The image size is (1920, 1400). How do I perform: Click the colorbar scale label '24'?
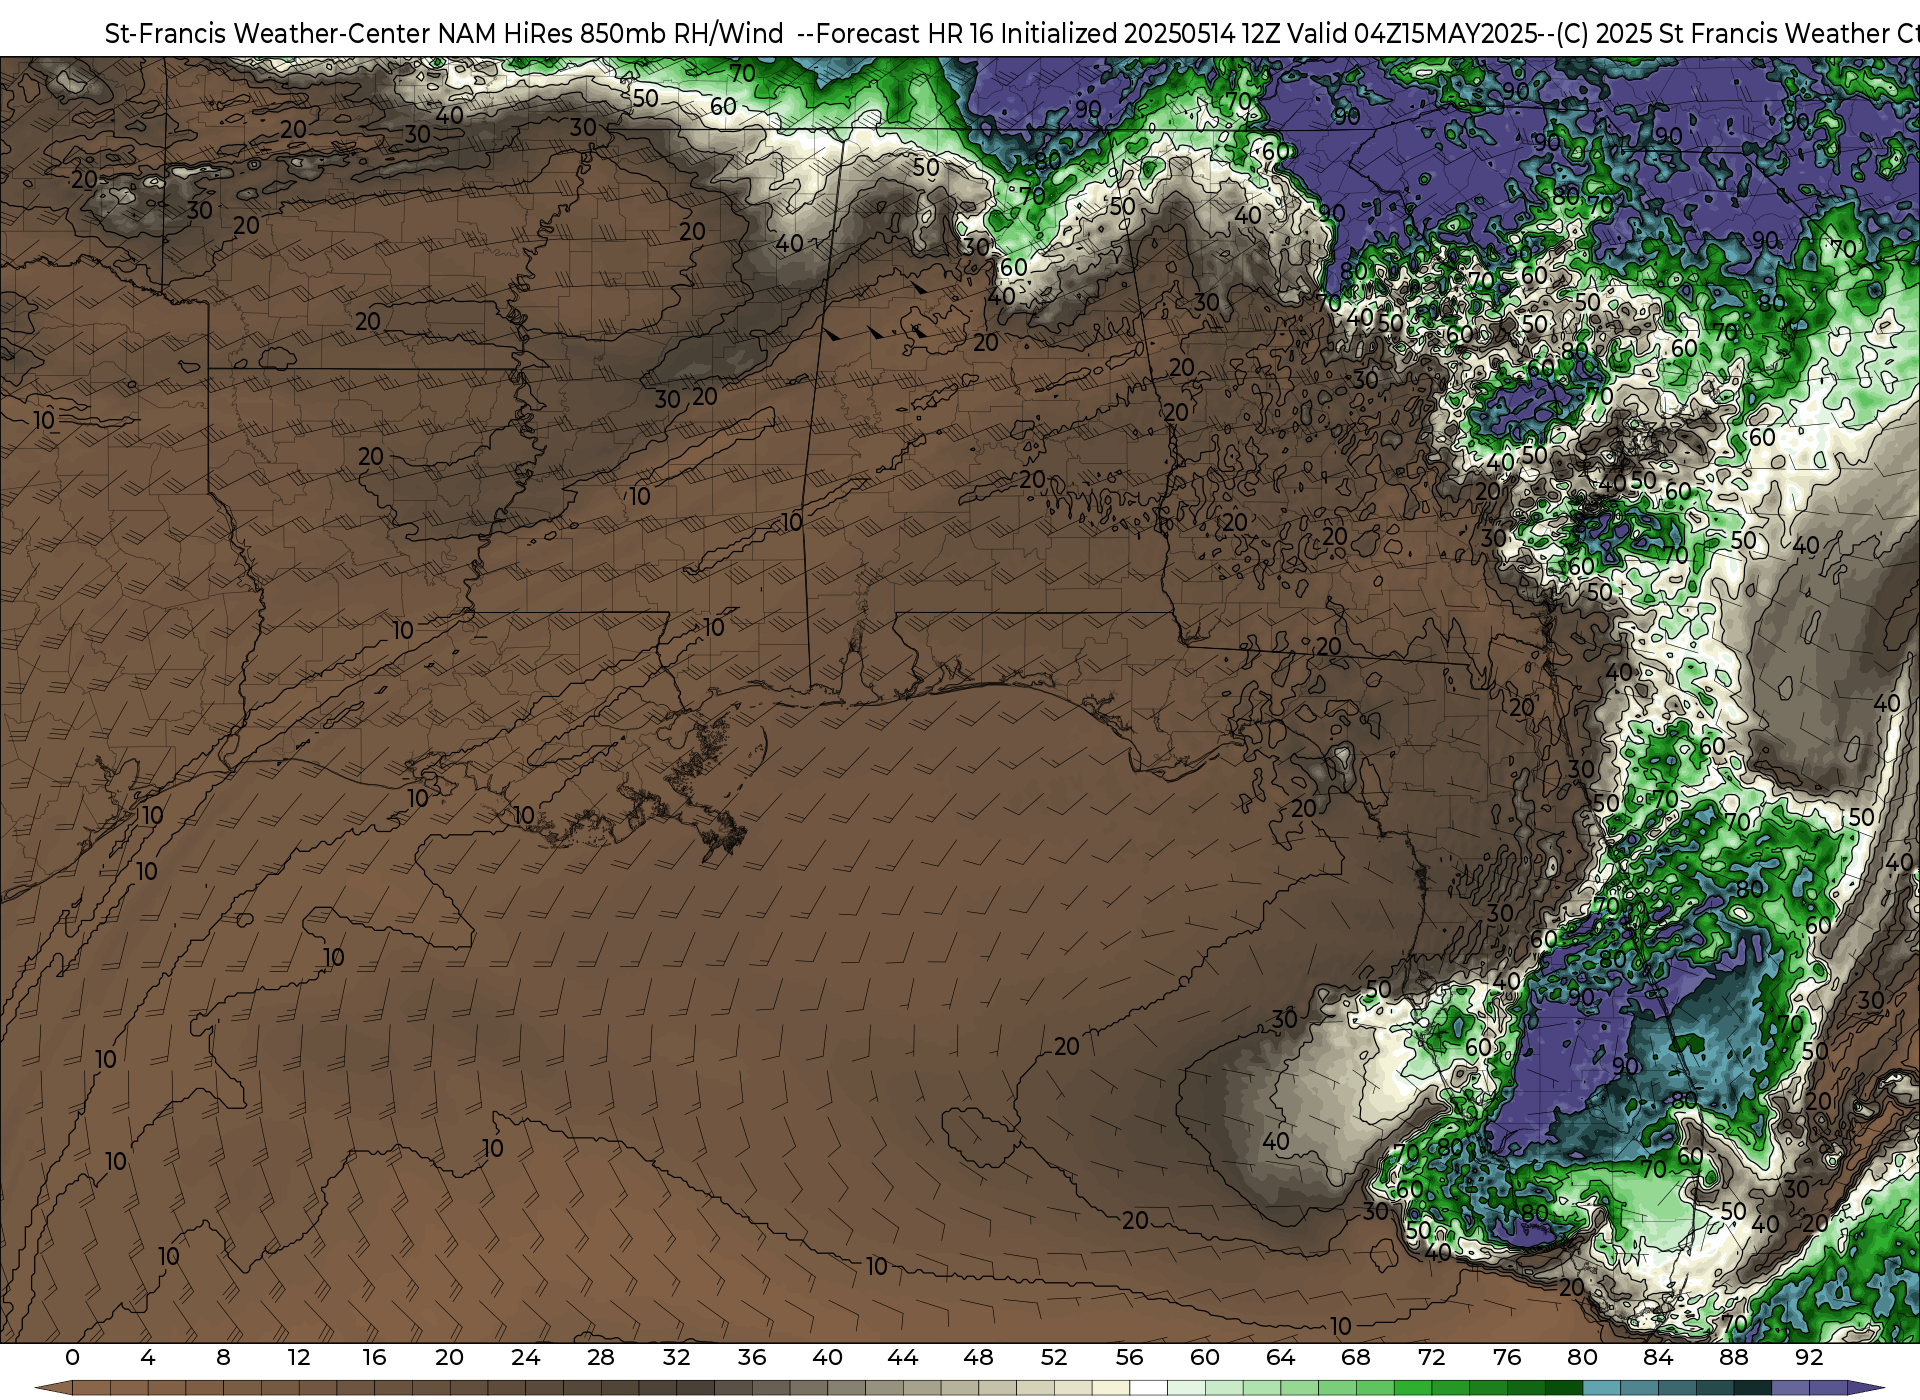tap(525, 1357)
